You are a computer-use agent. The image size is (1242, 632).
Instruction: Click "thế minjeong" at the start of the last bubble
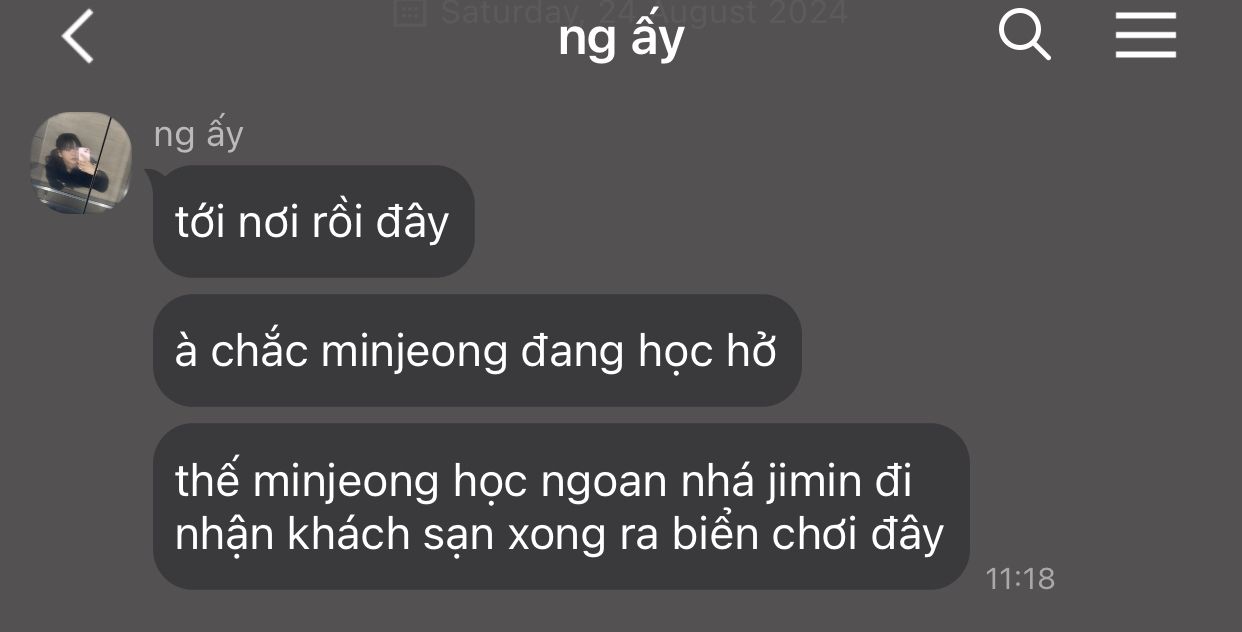[x=307, y=483]
